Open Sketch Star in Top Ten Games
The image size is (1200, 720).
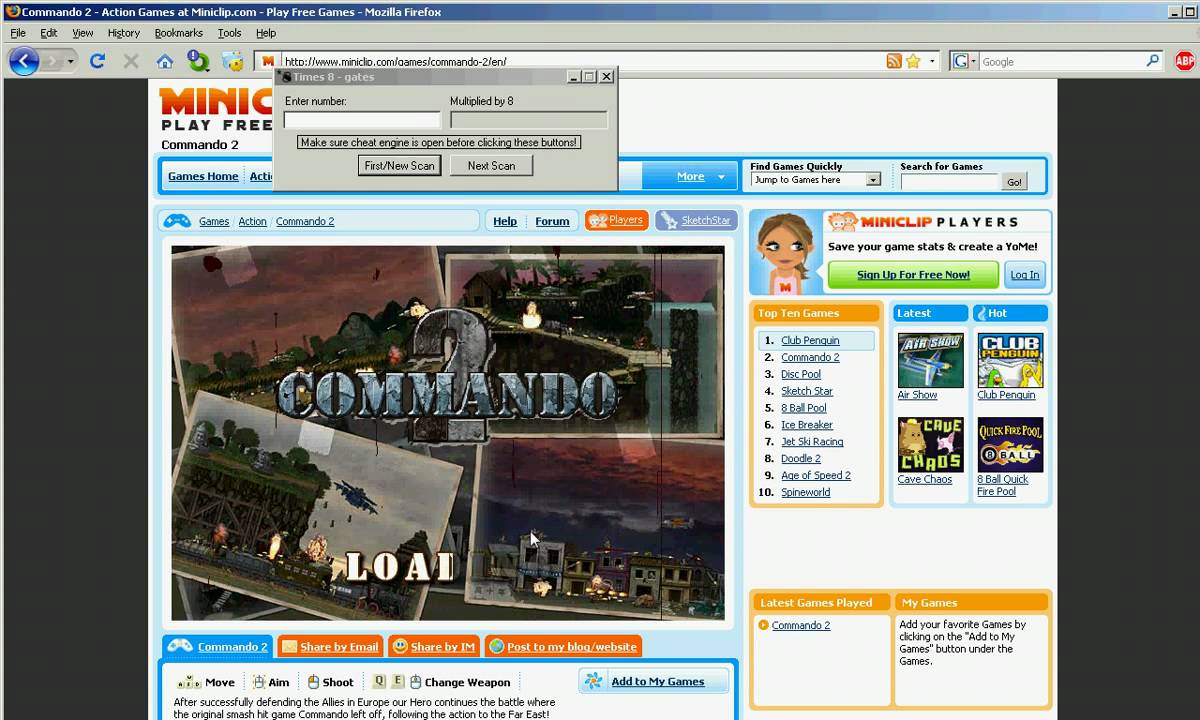coord(807,391)
